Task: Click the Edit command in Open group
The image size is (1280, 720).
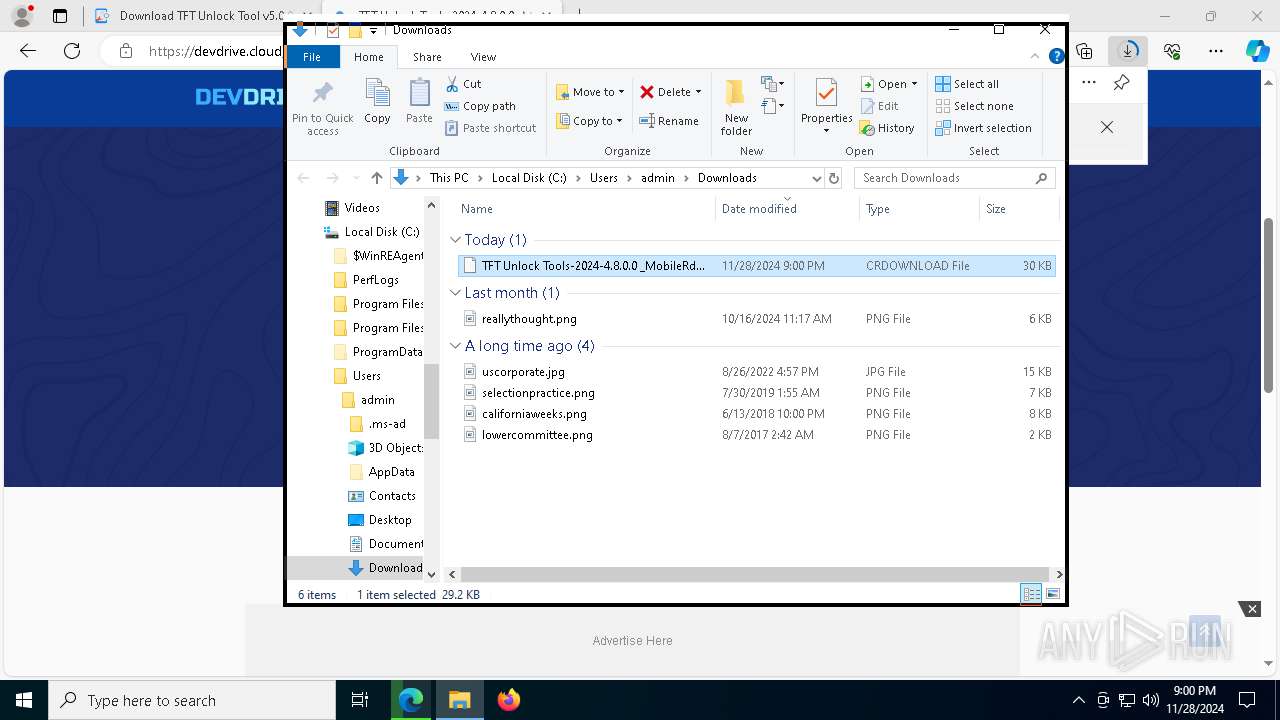Action: point(880,106)
